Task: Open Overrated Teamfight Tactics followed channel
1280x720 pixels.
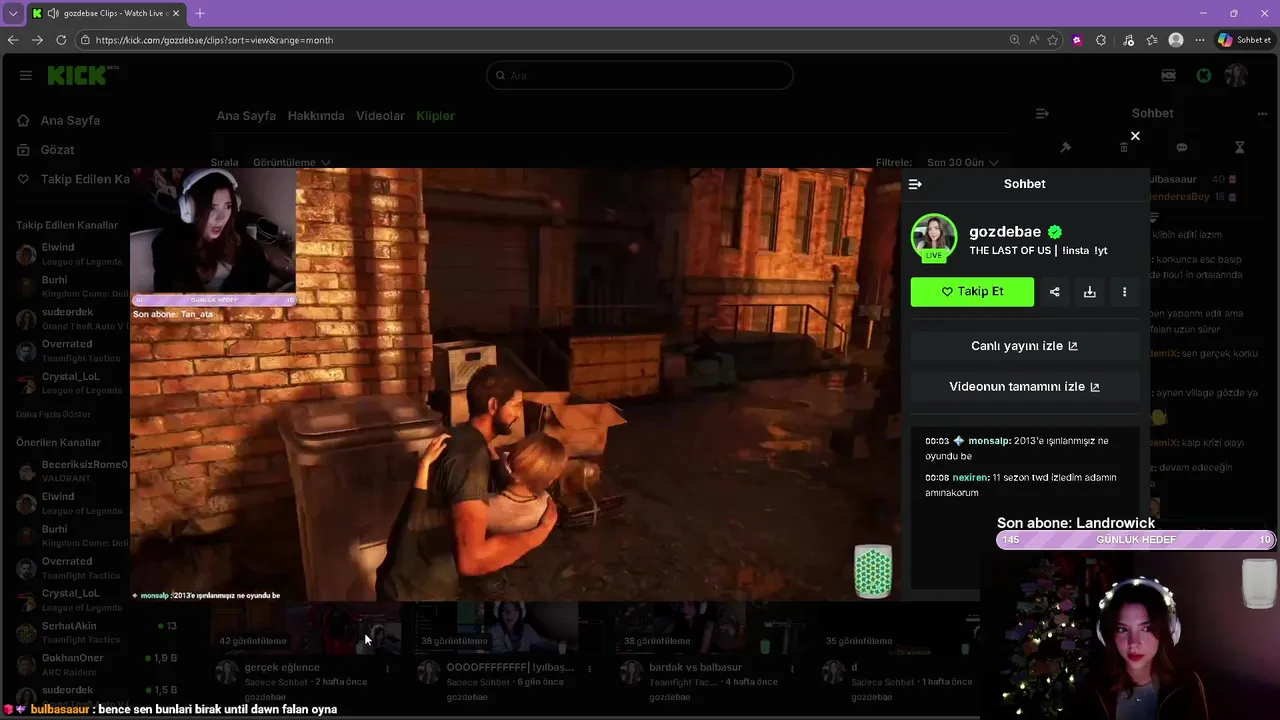Action: click(72, 351)
